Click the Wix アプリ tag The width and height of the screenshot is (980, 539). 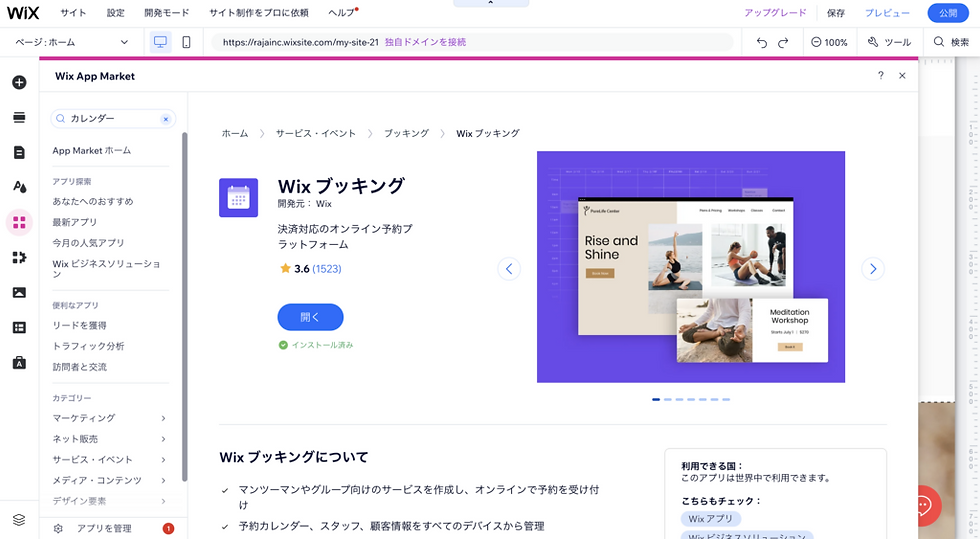711,519
